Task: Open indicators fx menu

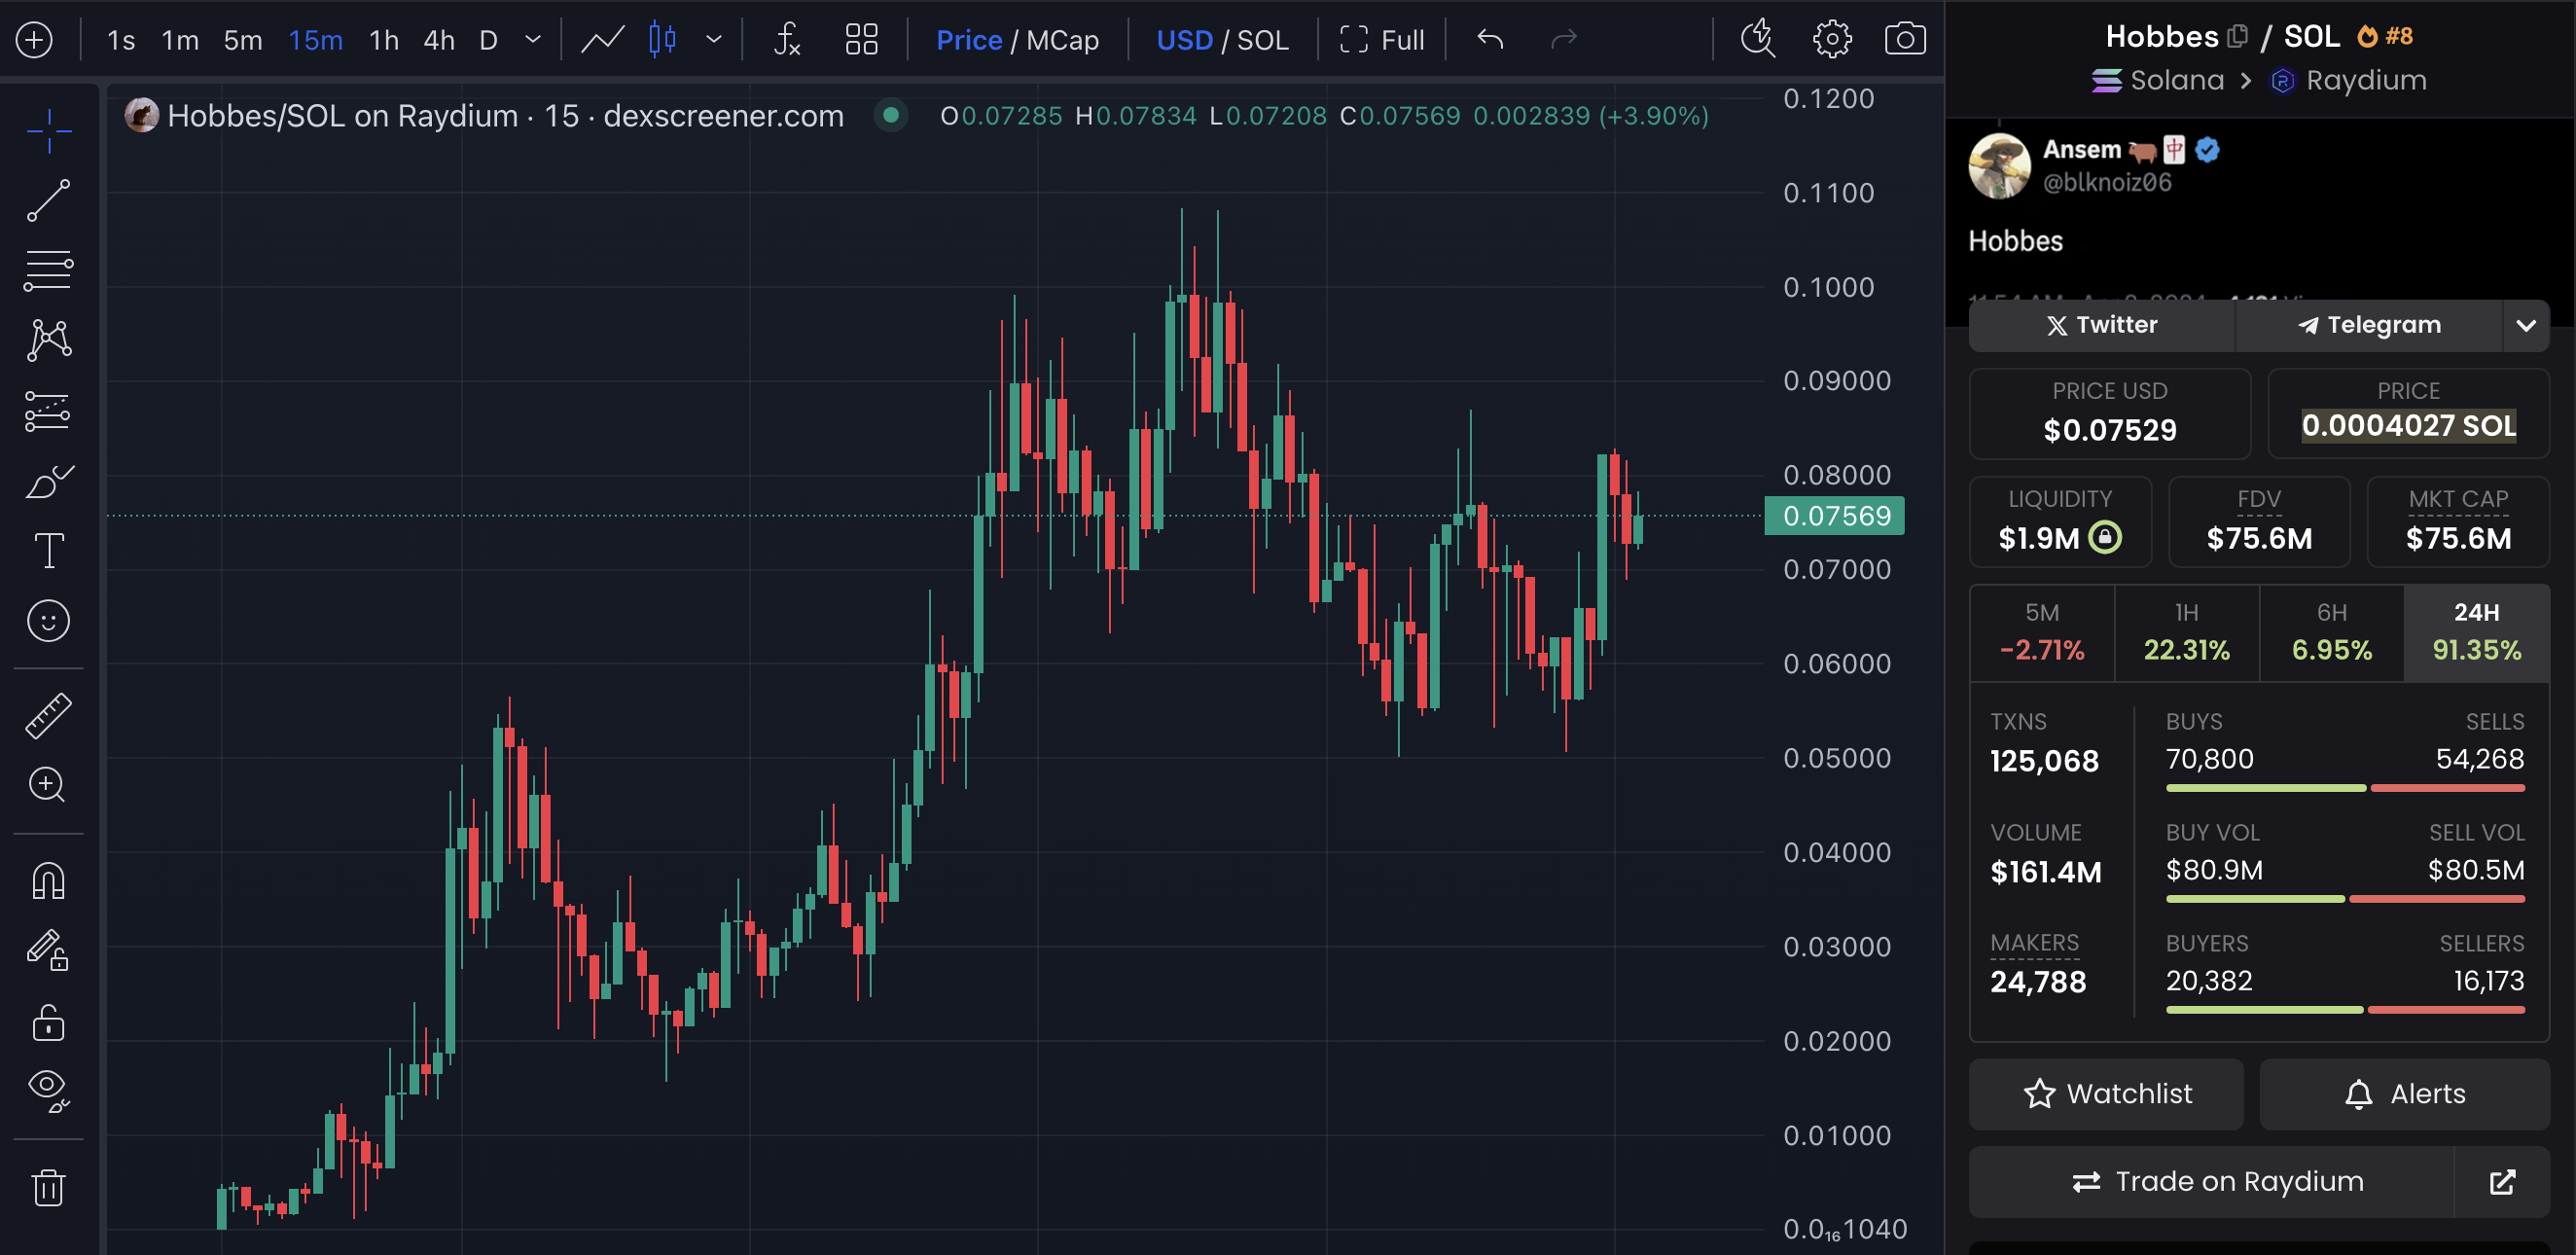Action: coord(787,40)
